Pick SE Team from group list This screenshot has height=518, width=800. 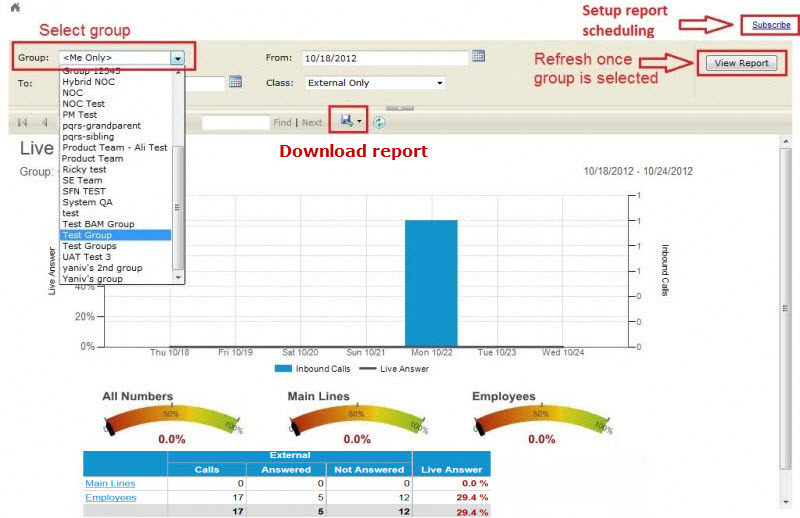click(116, 180)
